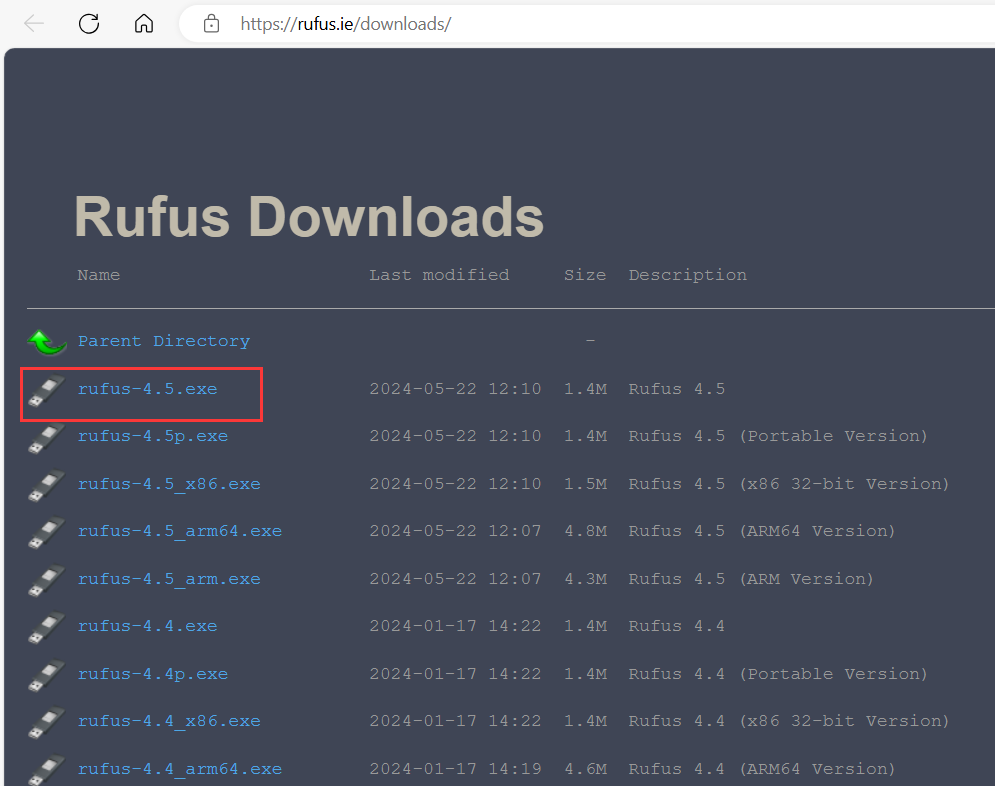Viewport: 995px width, 786px height.
Task: Click the browser back arrow
Action: (x=34, y=24)
